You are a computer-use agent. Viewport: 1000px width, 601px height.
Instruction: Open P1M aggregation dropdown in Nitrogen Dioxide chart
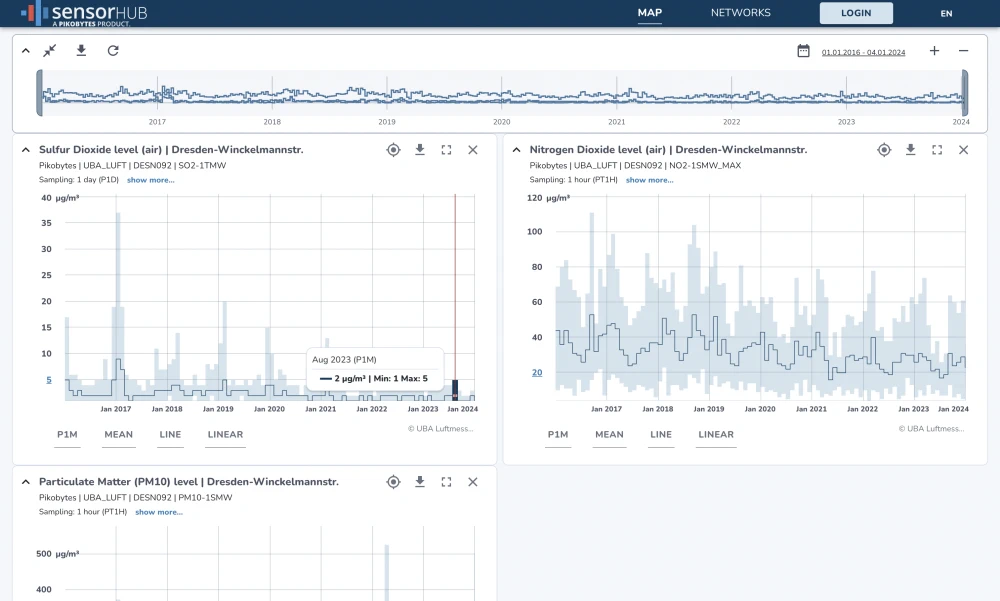[557, 434]
